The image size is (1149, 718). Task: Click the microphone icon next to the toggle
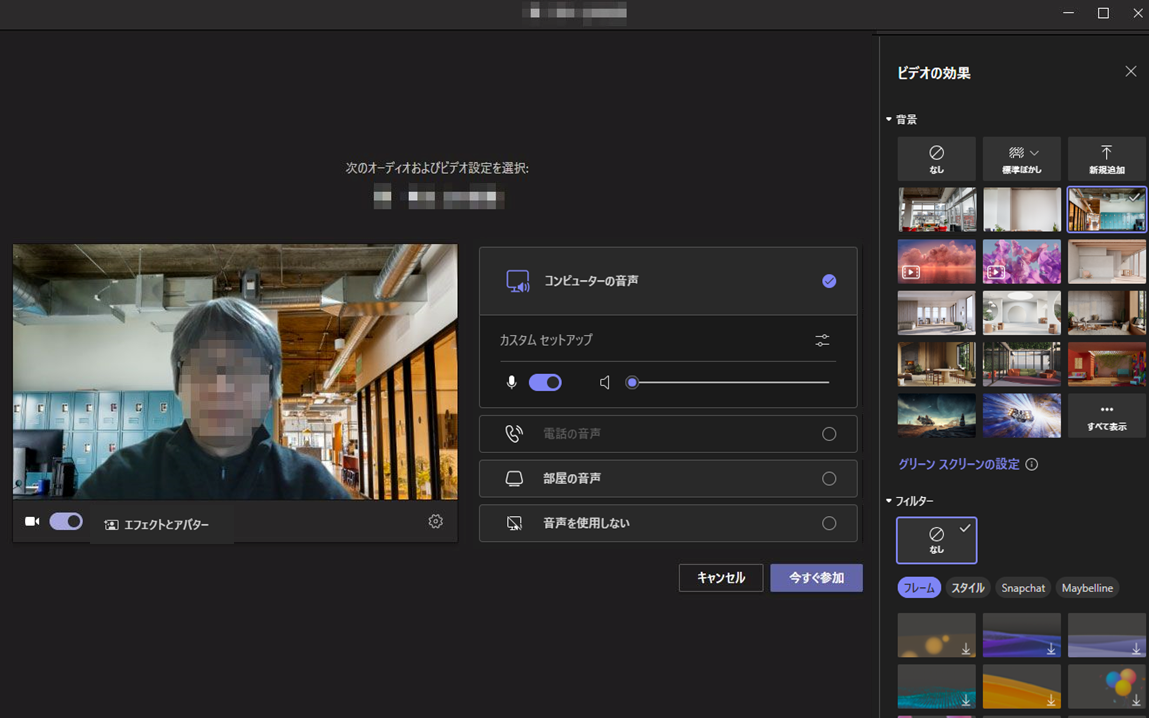(512, 382)
